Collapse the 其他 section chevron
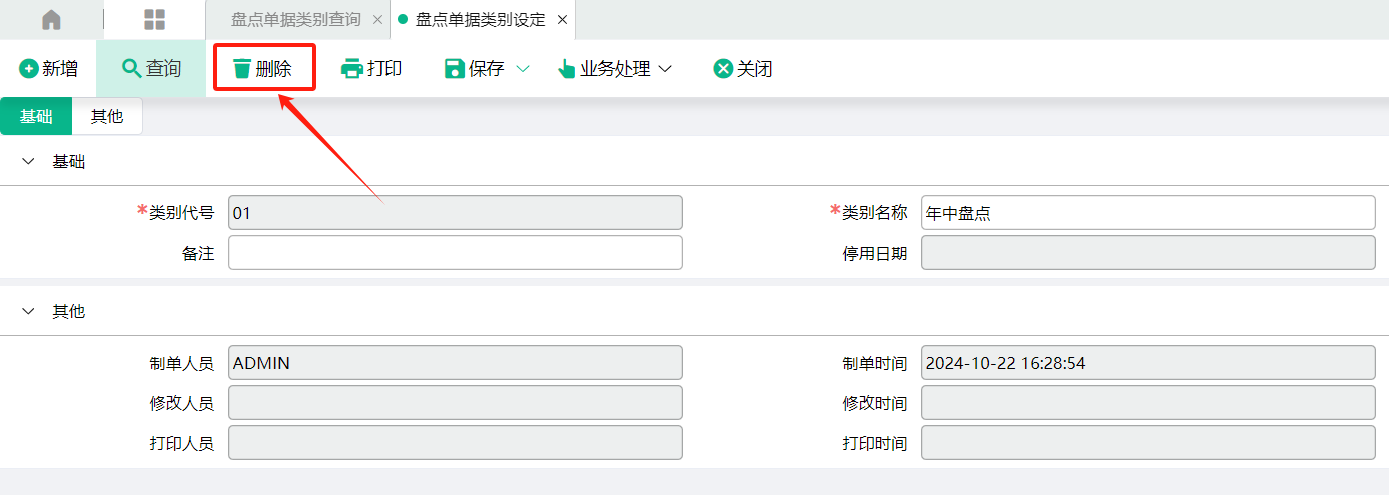The width and height of the screenshot is (1389, 495). (x=28, y=311)
